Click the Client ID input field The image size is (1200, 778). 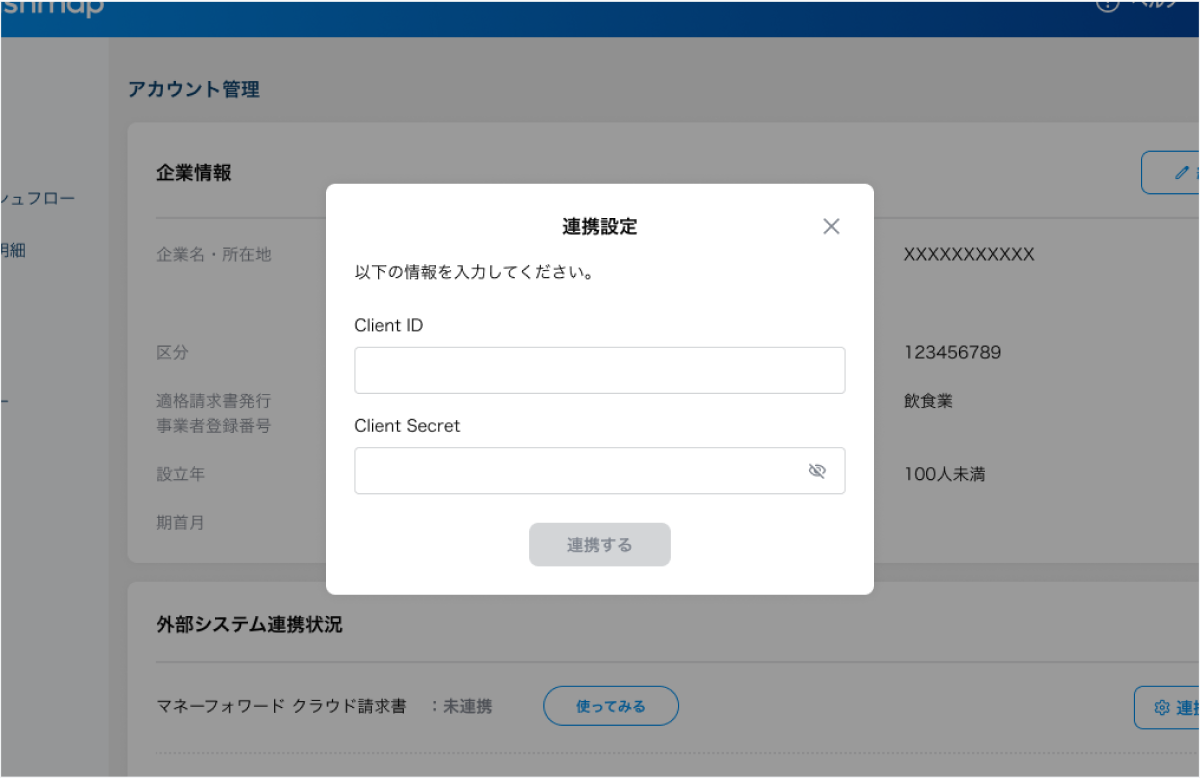pos(599,370)
